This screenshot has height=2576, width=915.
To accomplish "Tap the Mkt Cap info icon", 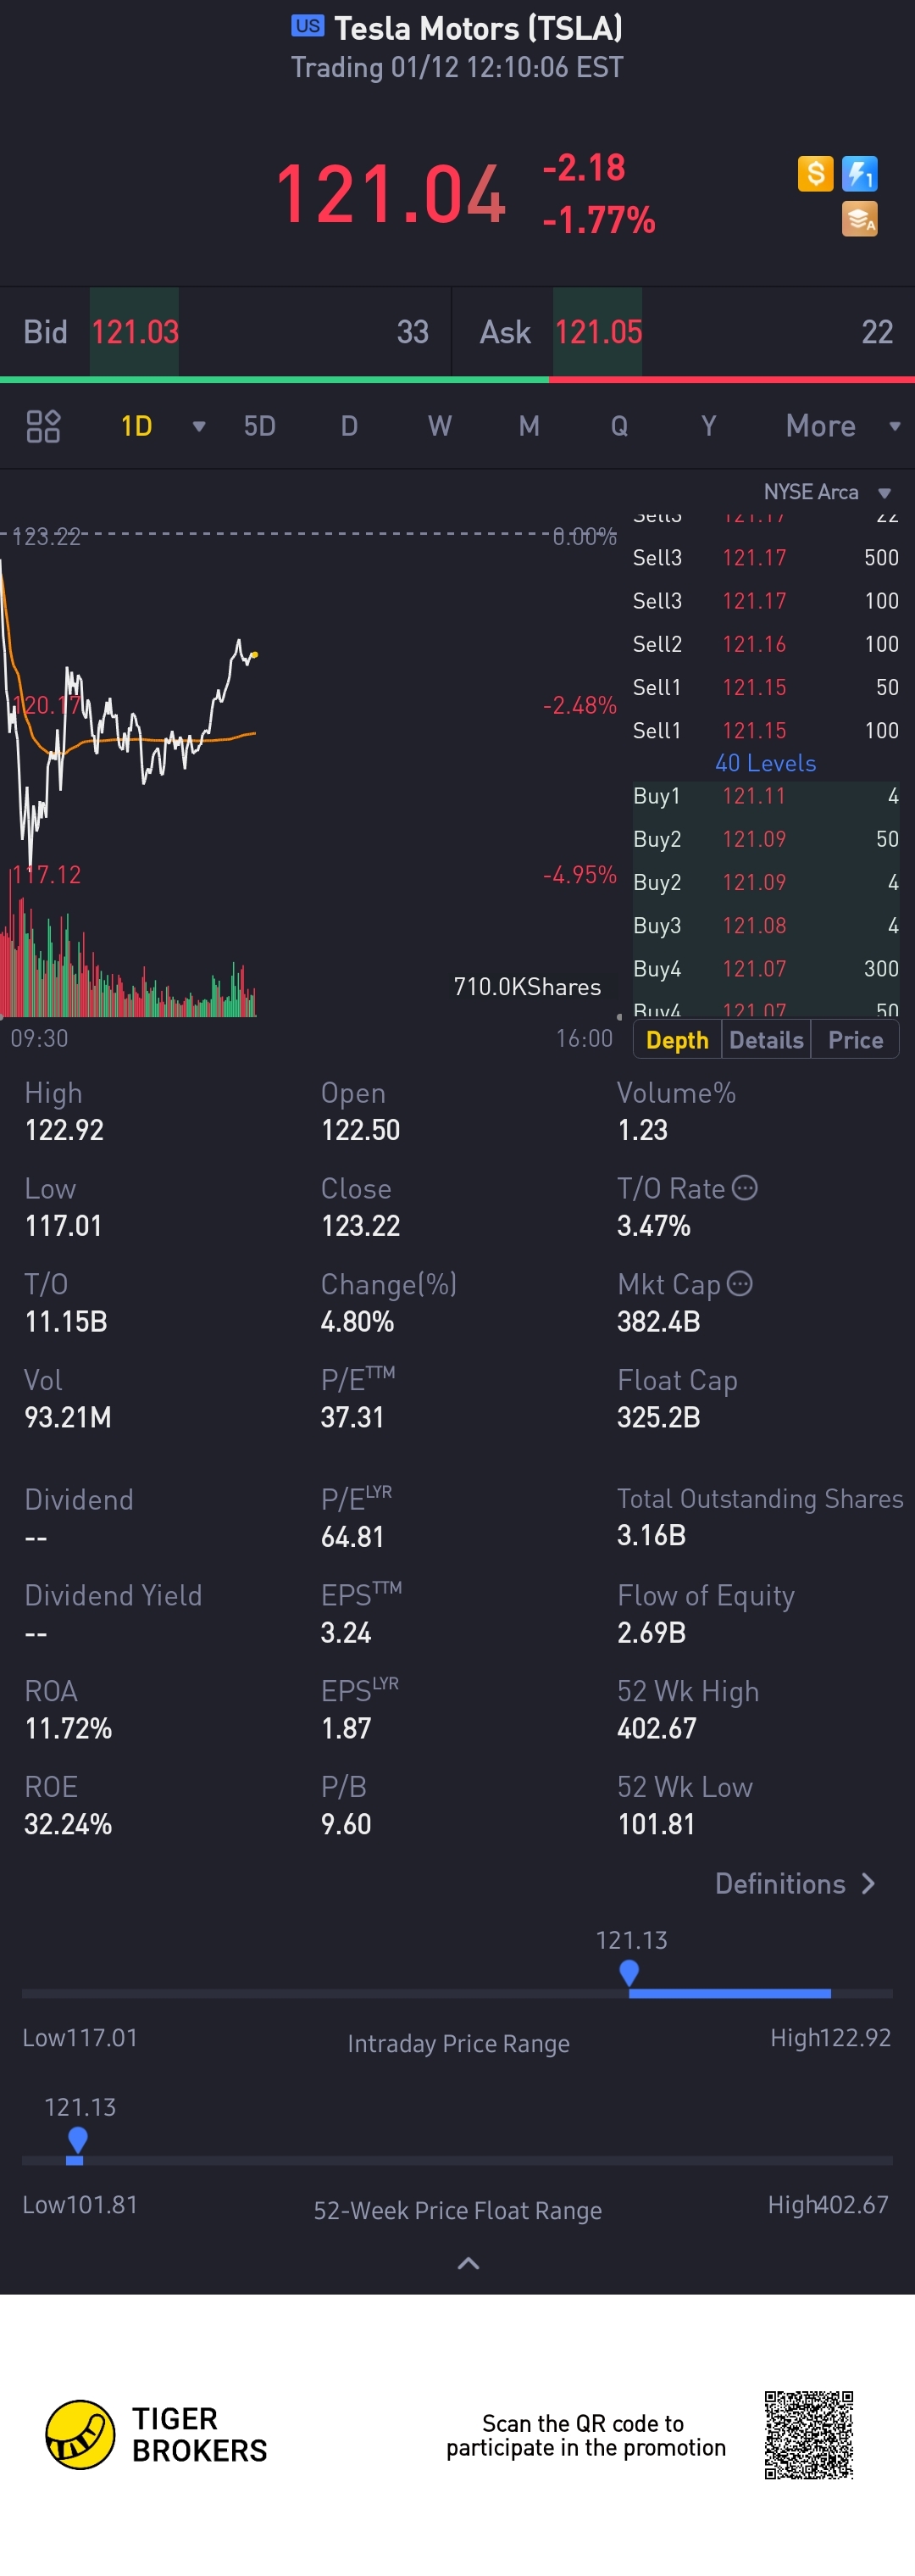I will 740,1283.
